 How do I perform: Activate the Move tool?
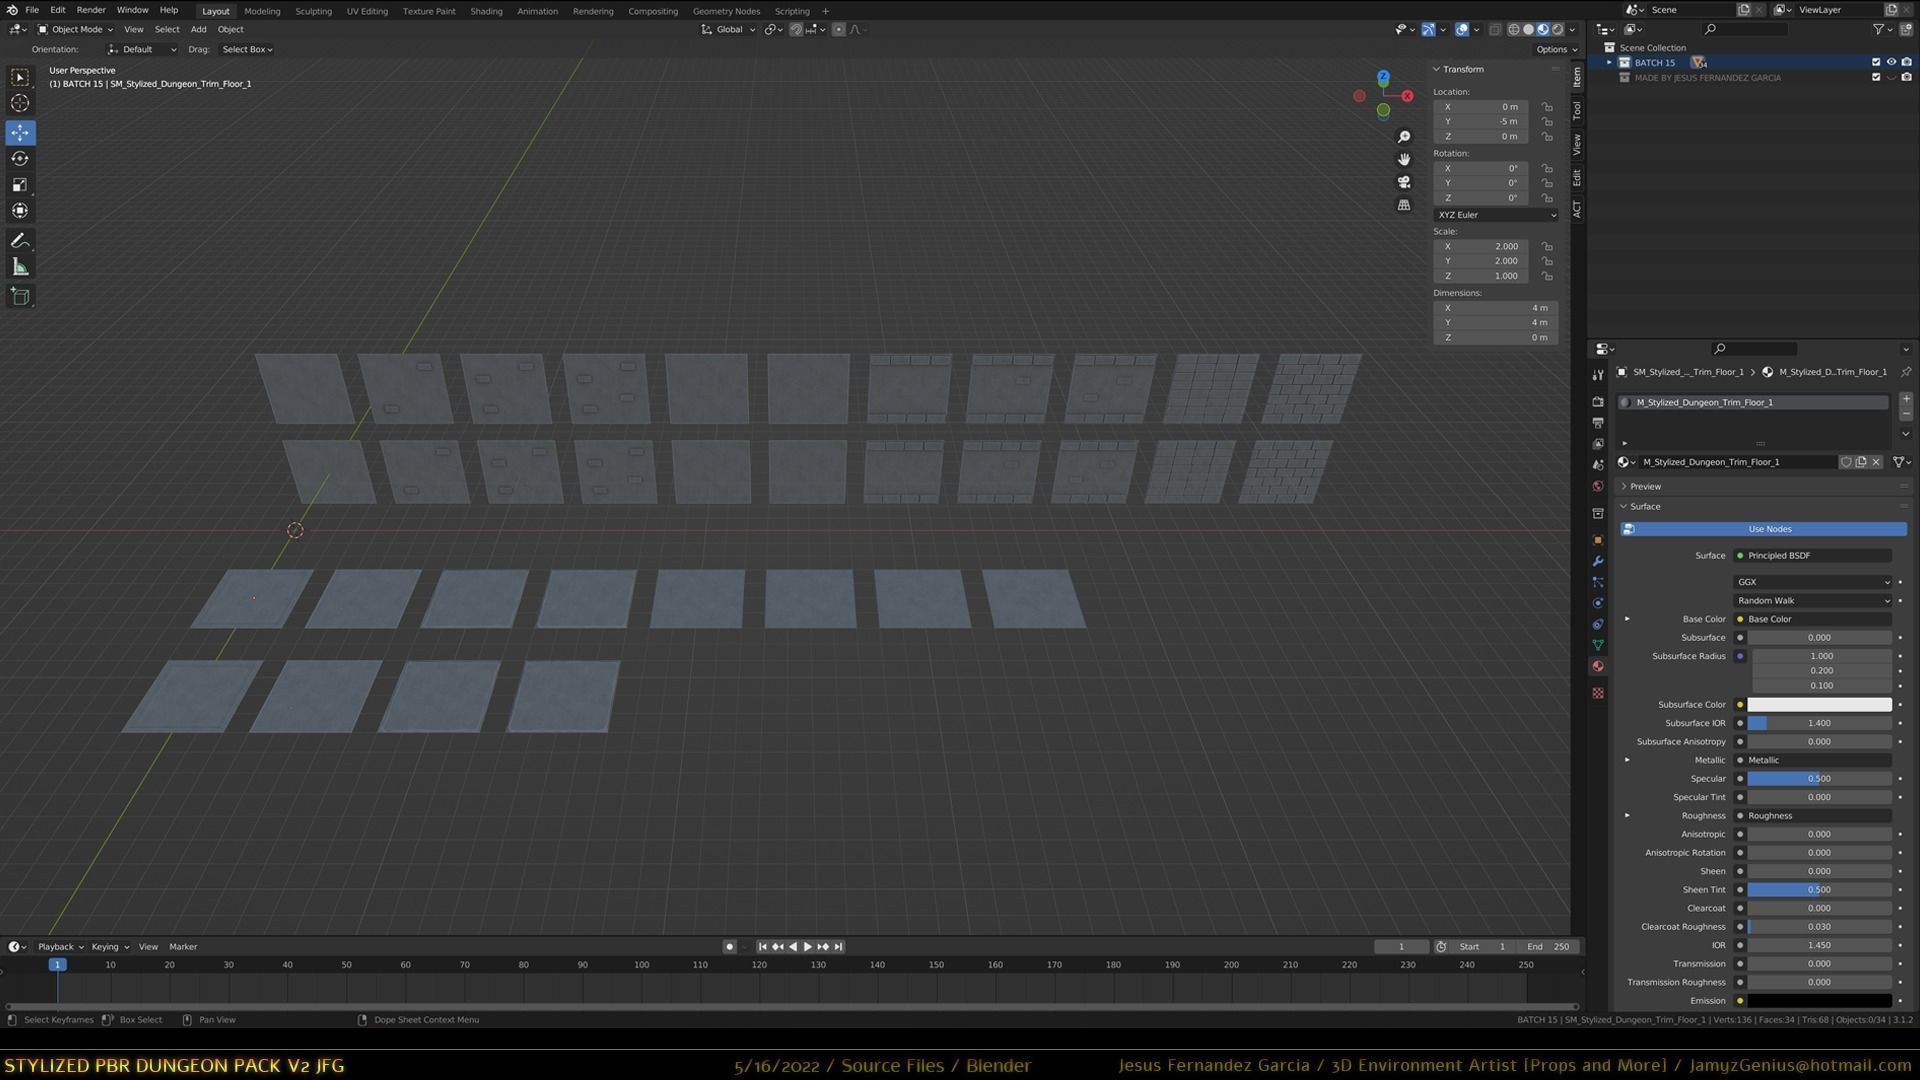coord(20,133)
